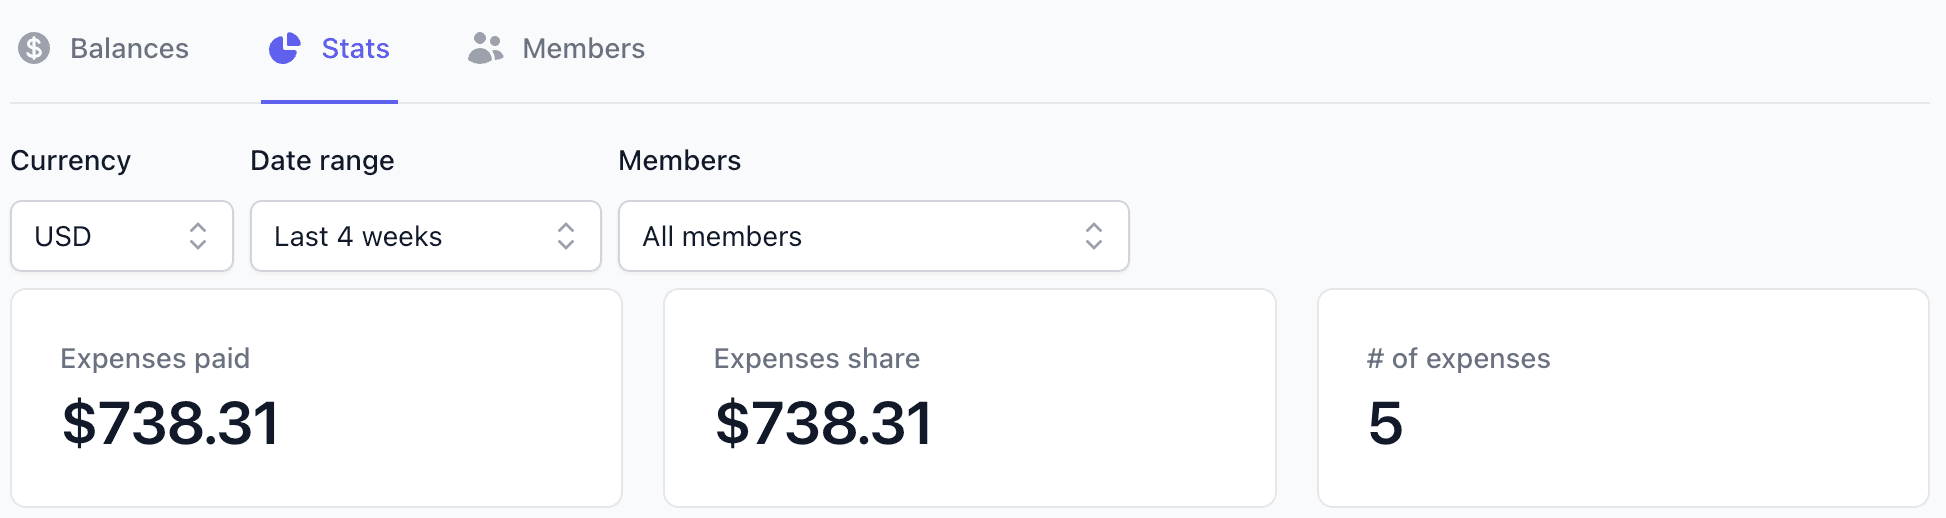Open the All members filter dropdown
1946x518 pixels.
874,236
